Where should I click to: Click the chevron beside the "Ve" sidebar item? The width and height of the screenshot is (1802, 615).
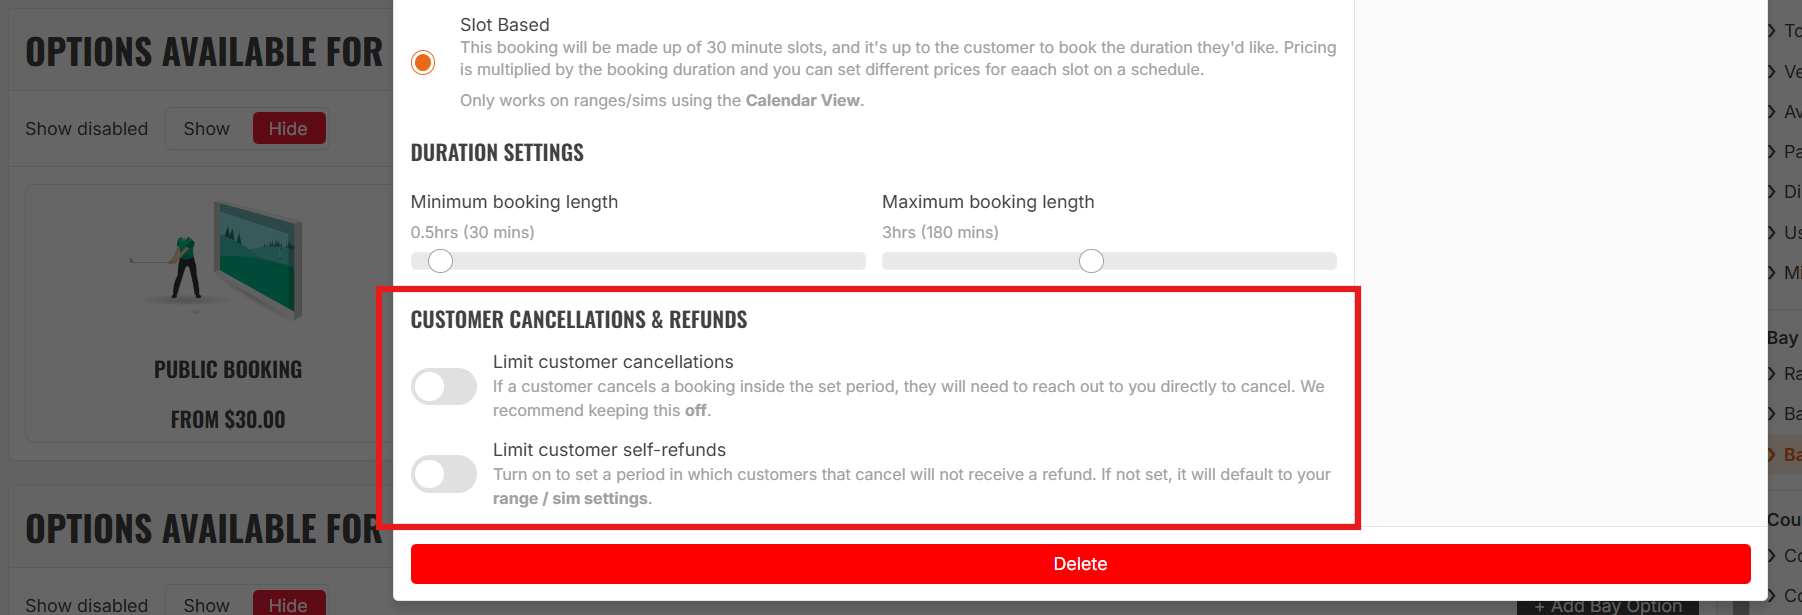point(1773,72)
